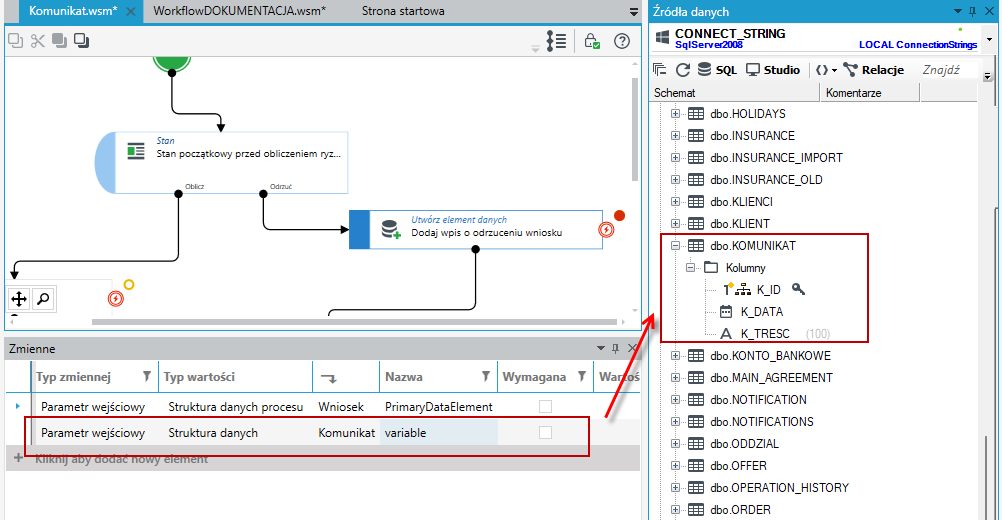Select the dbo.INSURANCE_OLD table
Screen dimensions: 1002x520
tap(766, 180)
